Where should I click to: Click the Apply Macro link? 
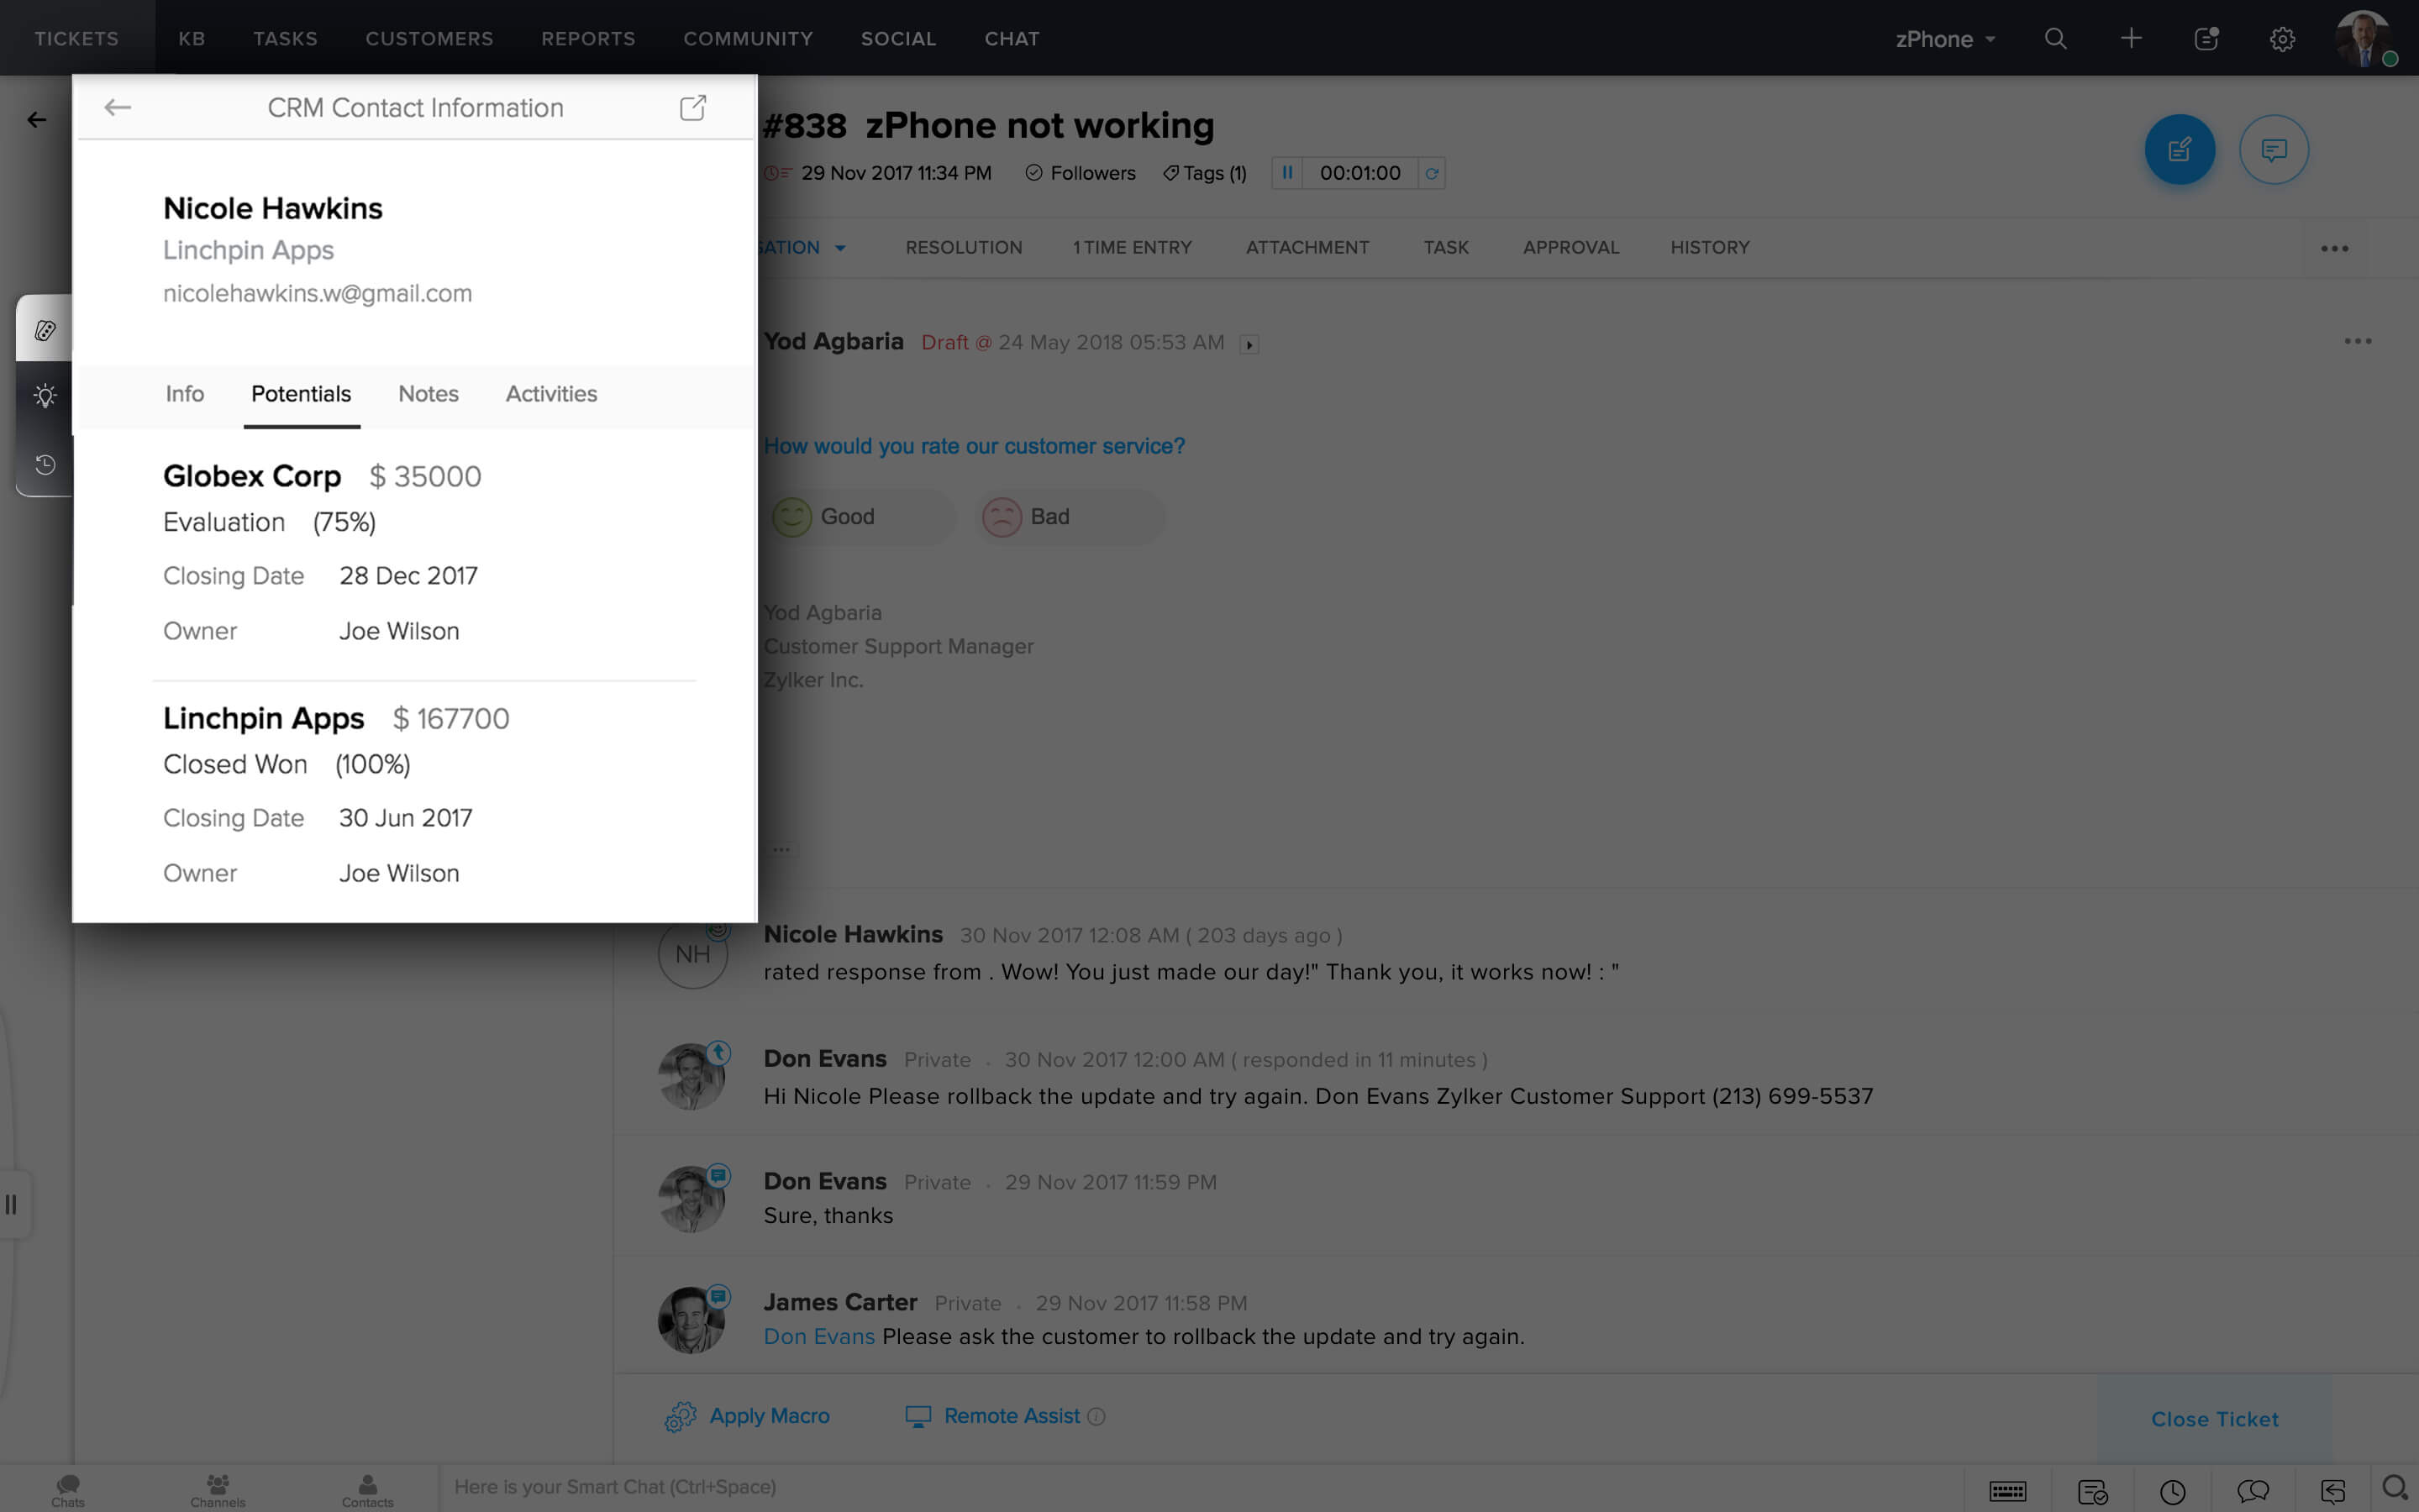coord(769,1416)
